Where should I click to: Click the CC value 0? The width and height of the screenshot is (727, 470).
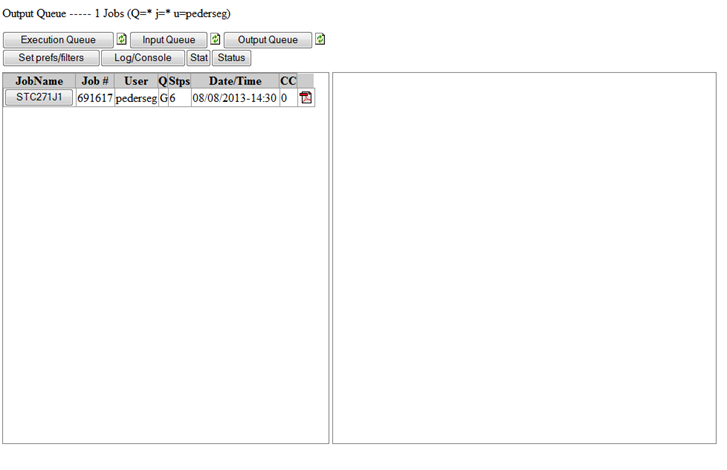click(288, 98)
